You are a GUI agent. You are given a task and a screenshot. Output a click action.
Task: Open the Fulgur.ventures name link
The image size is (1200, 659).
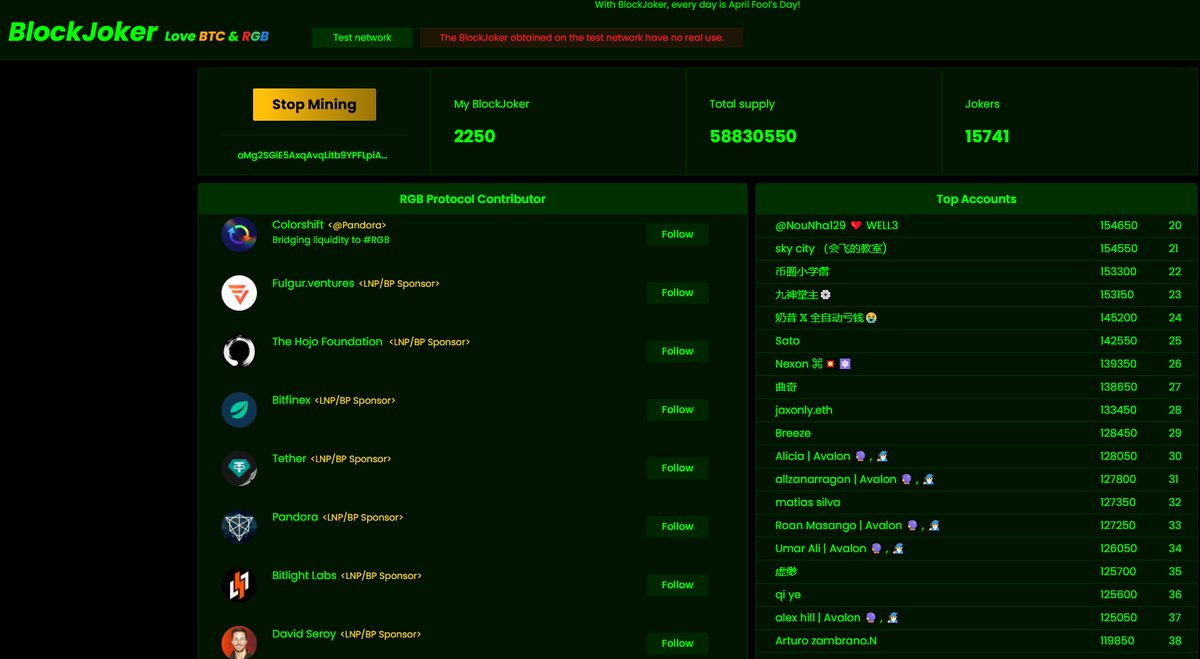(313, 283)
